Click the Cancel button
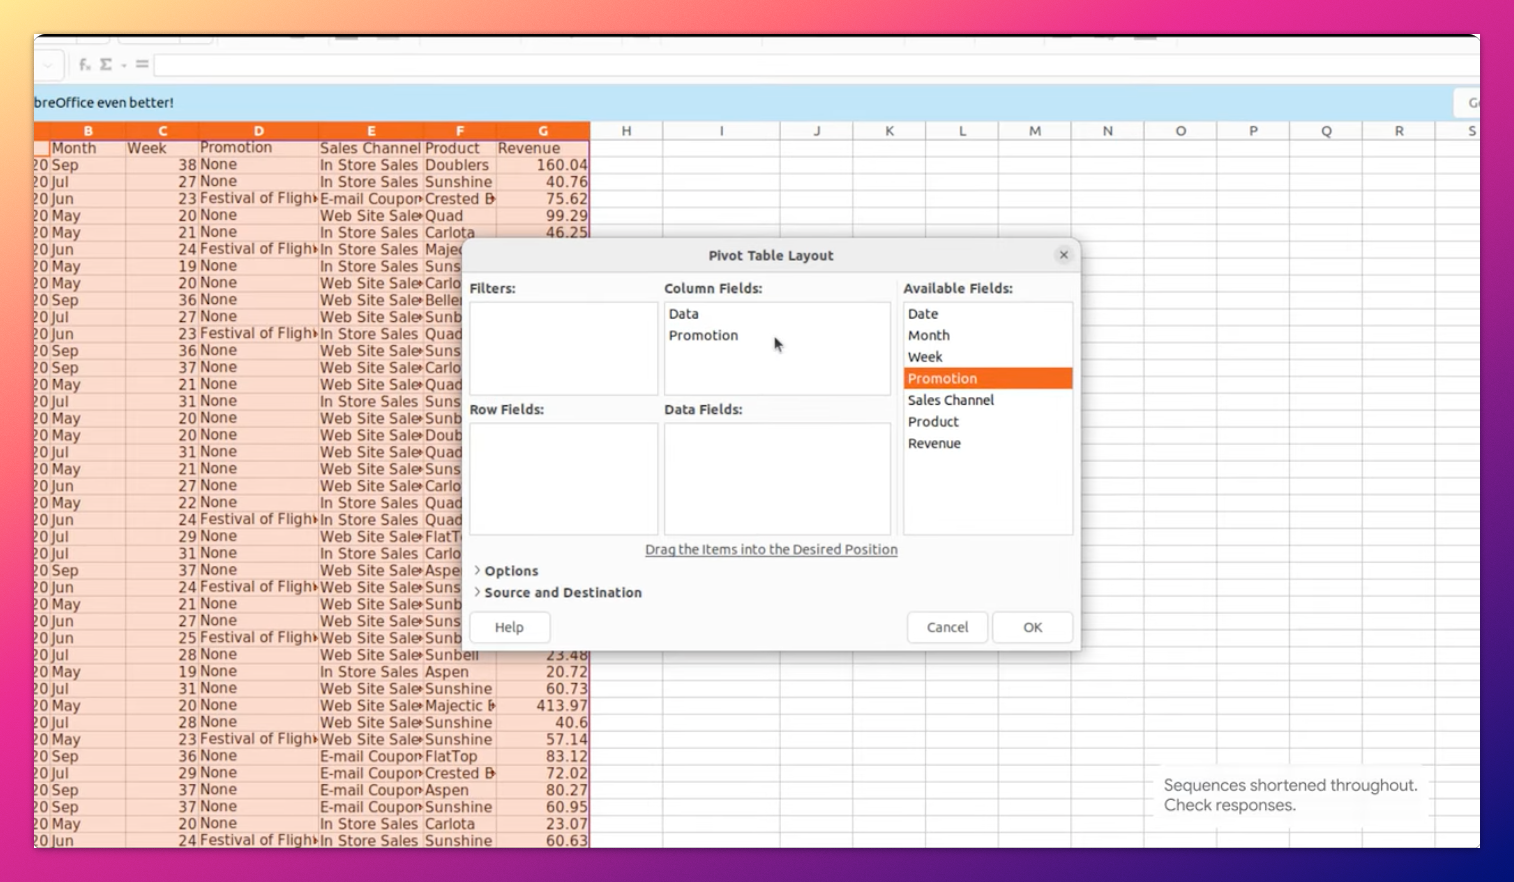Screen dimensions: 1514x882 947,628
